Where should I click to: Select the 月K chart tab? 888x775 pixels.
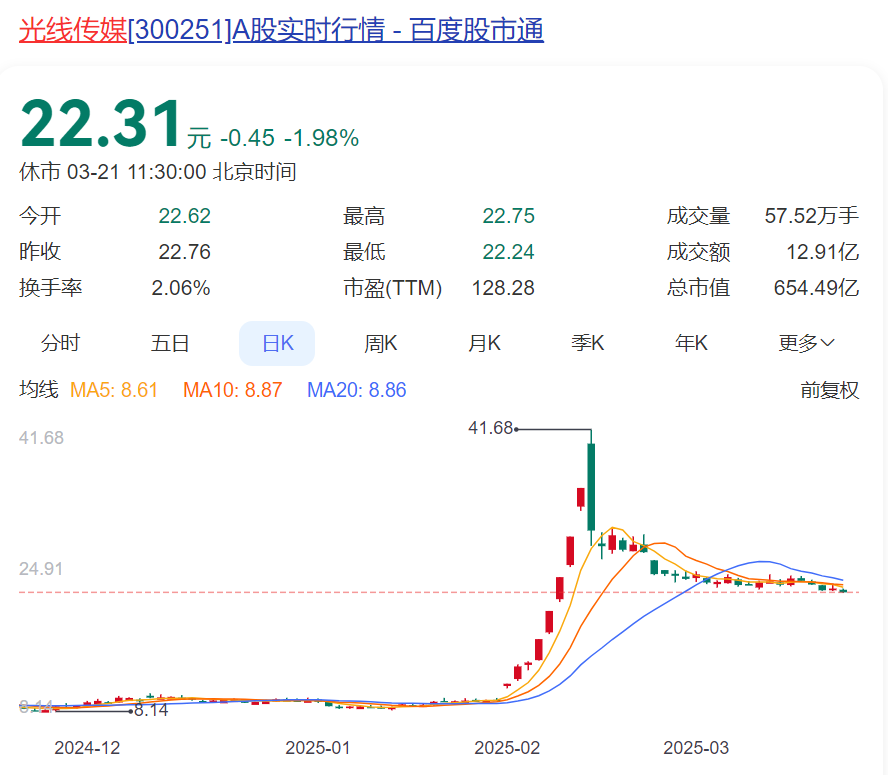tap(484, 343)
